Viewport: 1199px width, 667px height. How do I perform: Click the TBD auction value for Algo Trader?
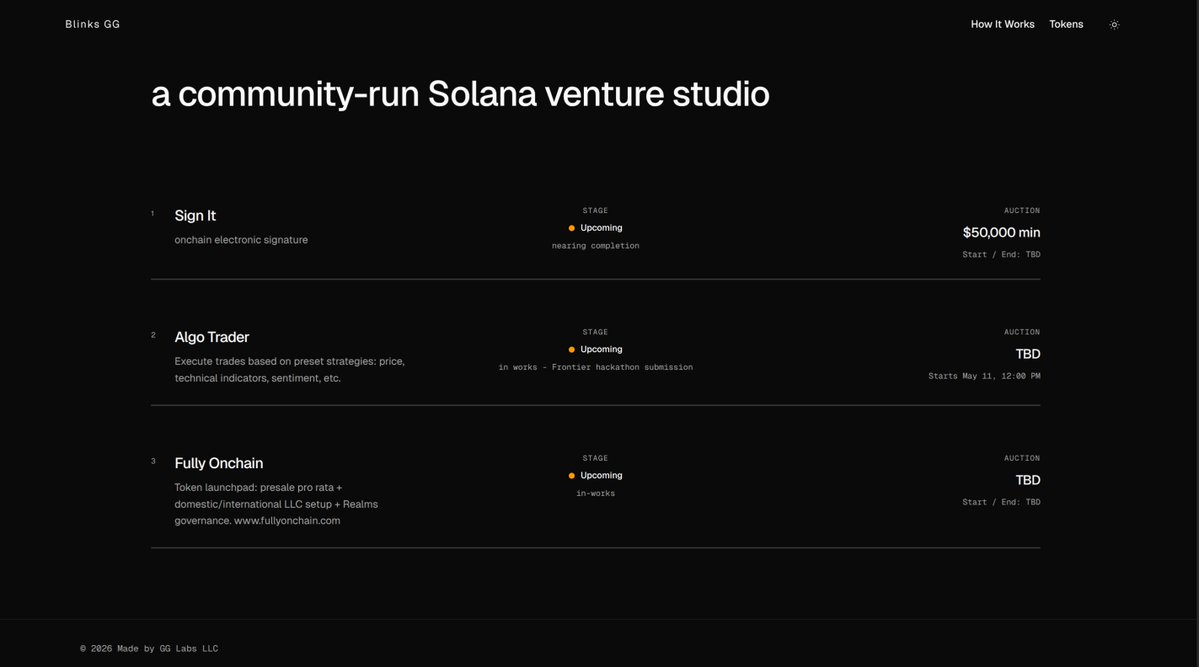tap(1028, 354)
